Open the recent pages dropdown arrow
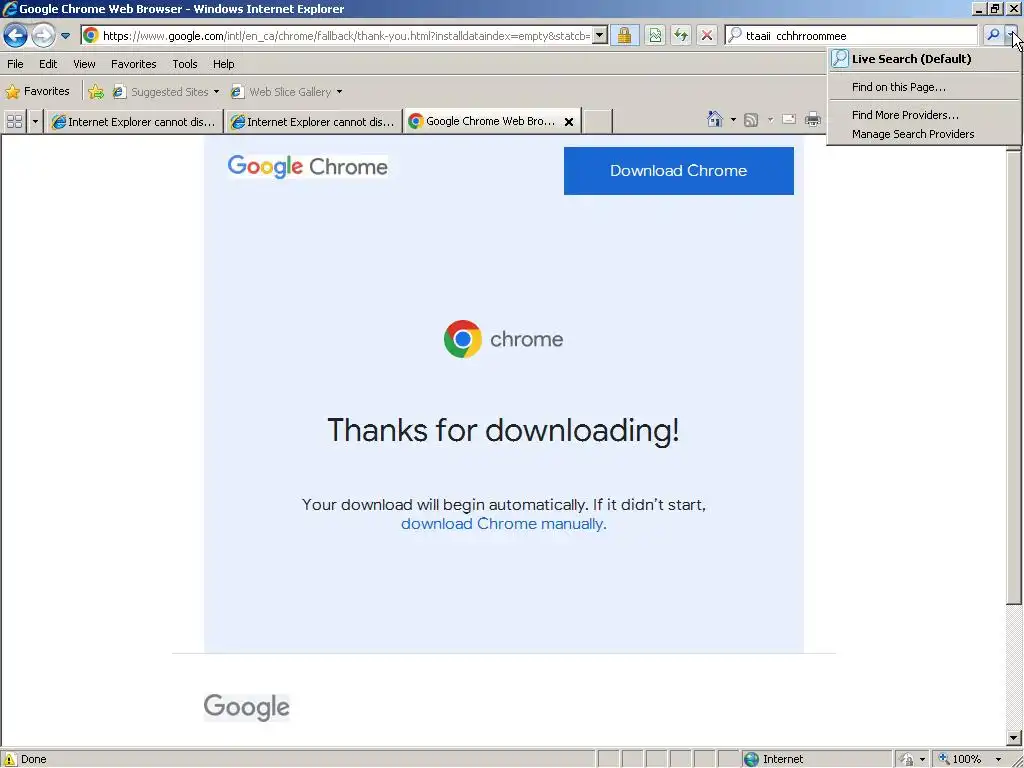Image resolution: width=1024 pixels, height=768 pixels. tap(65, 36)
